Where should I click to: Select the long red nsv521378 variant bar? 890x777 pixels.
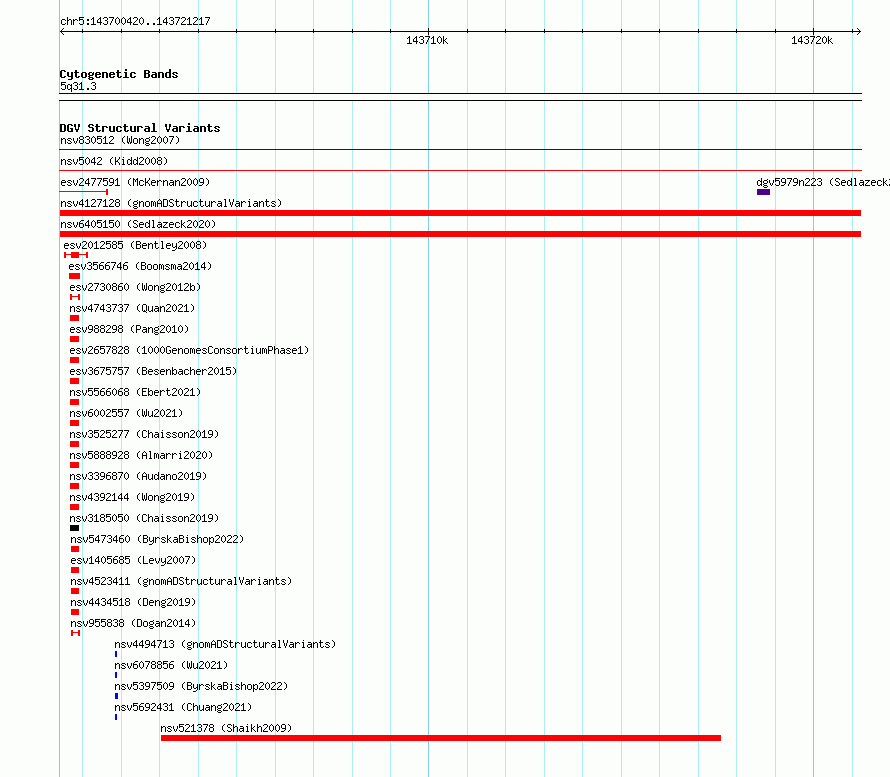point(440,738)
